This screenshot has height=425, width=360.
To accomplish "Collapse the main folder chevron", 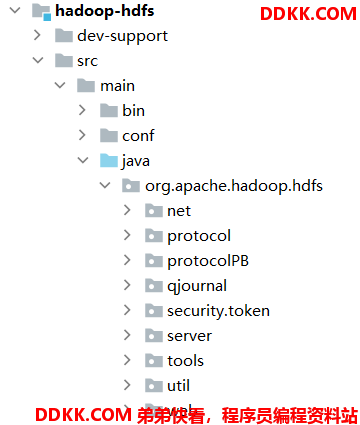I will 60,85.
